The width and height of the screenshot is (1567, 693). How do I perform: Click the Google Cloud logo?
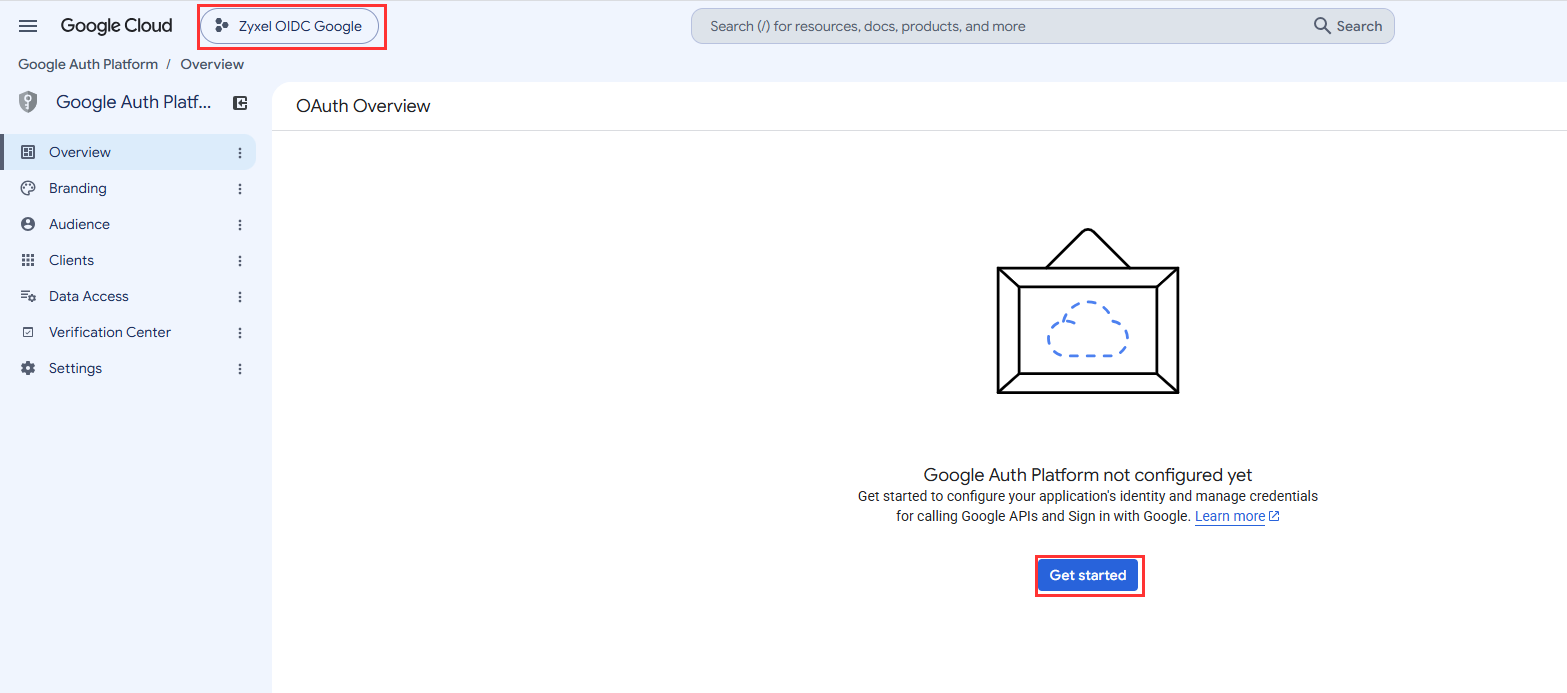(x=116, y=26)
